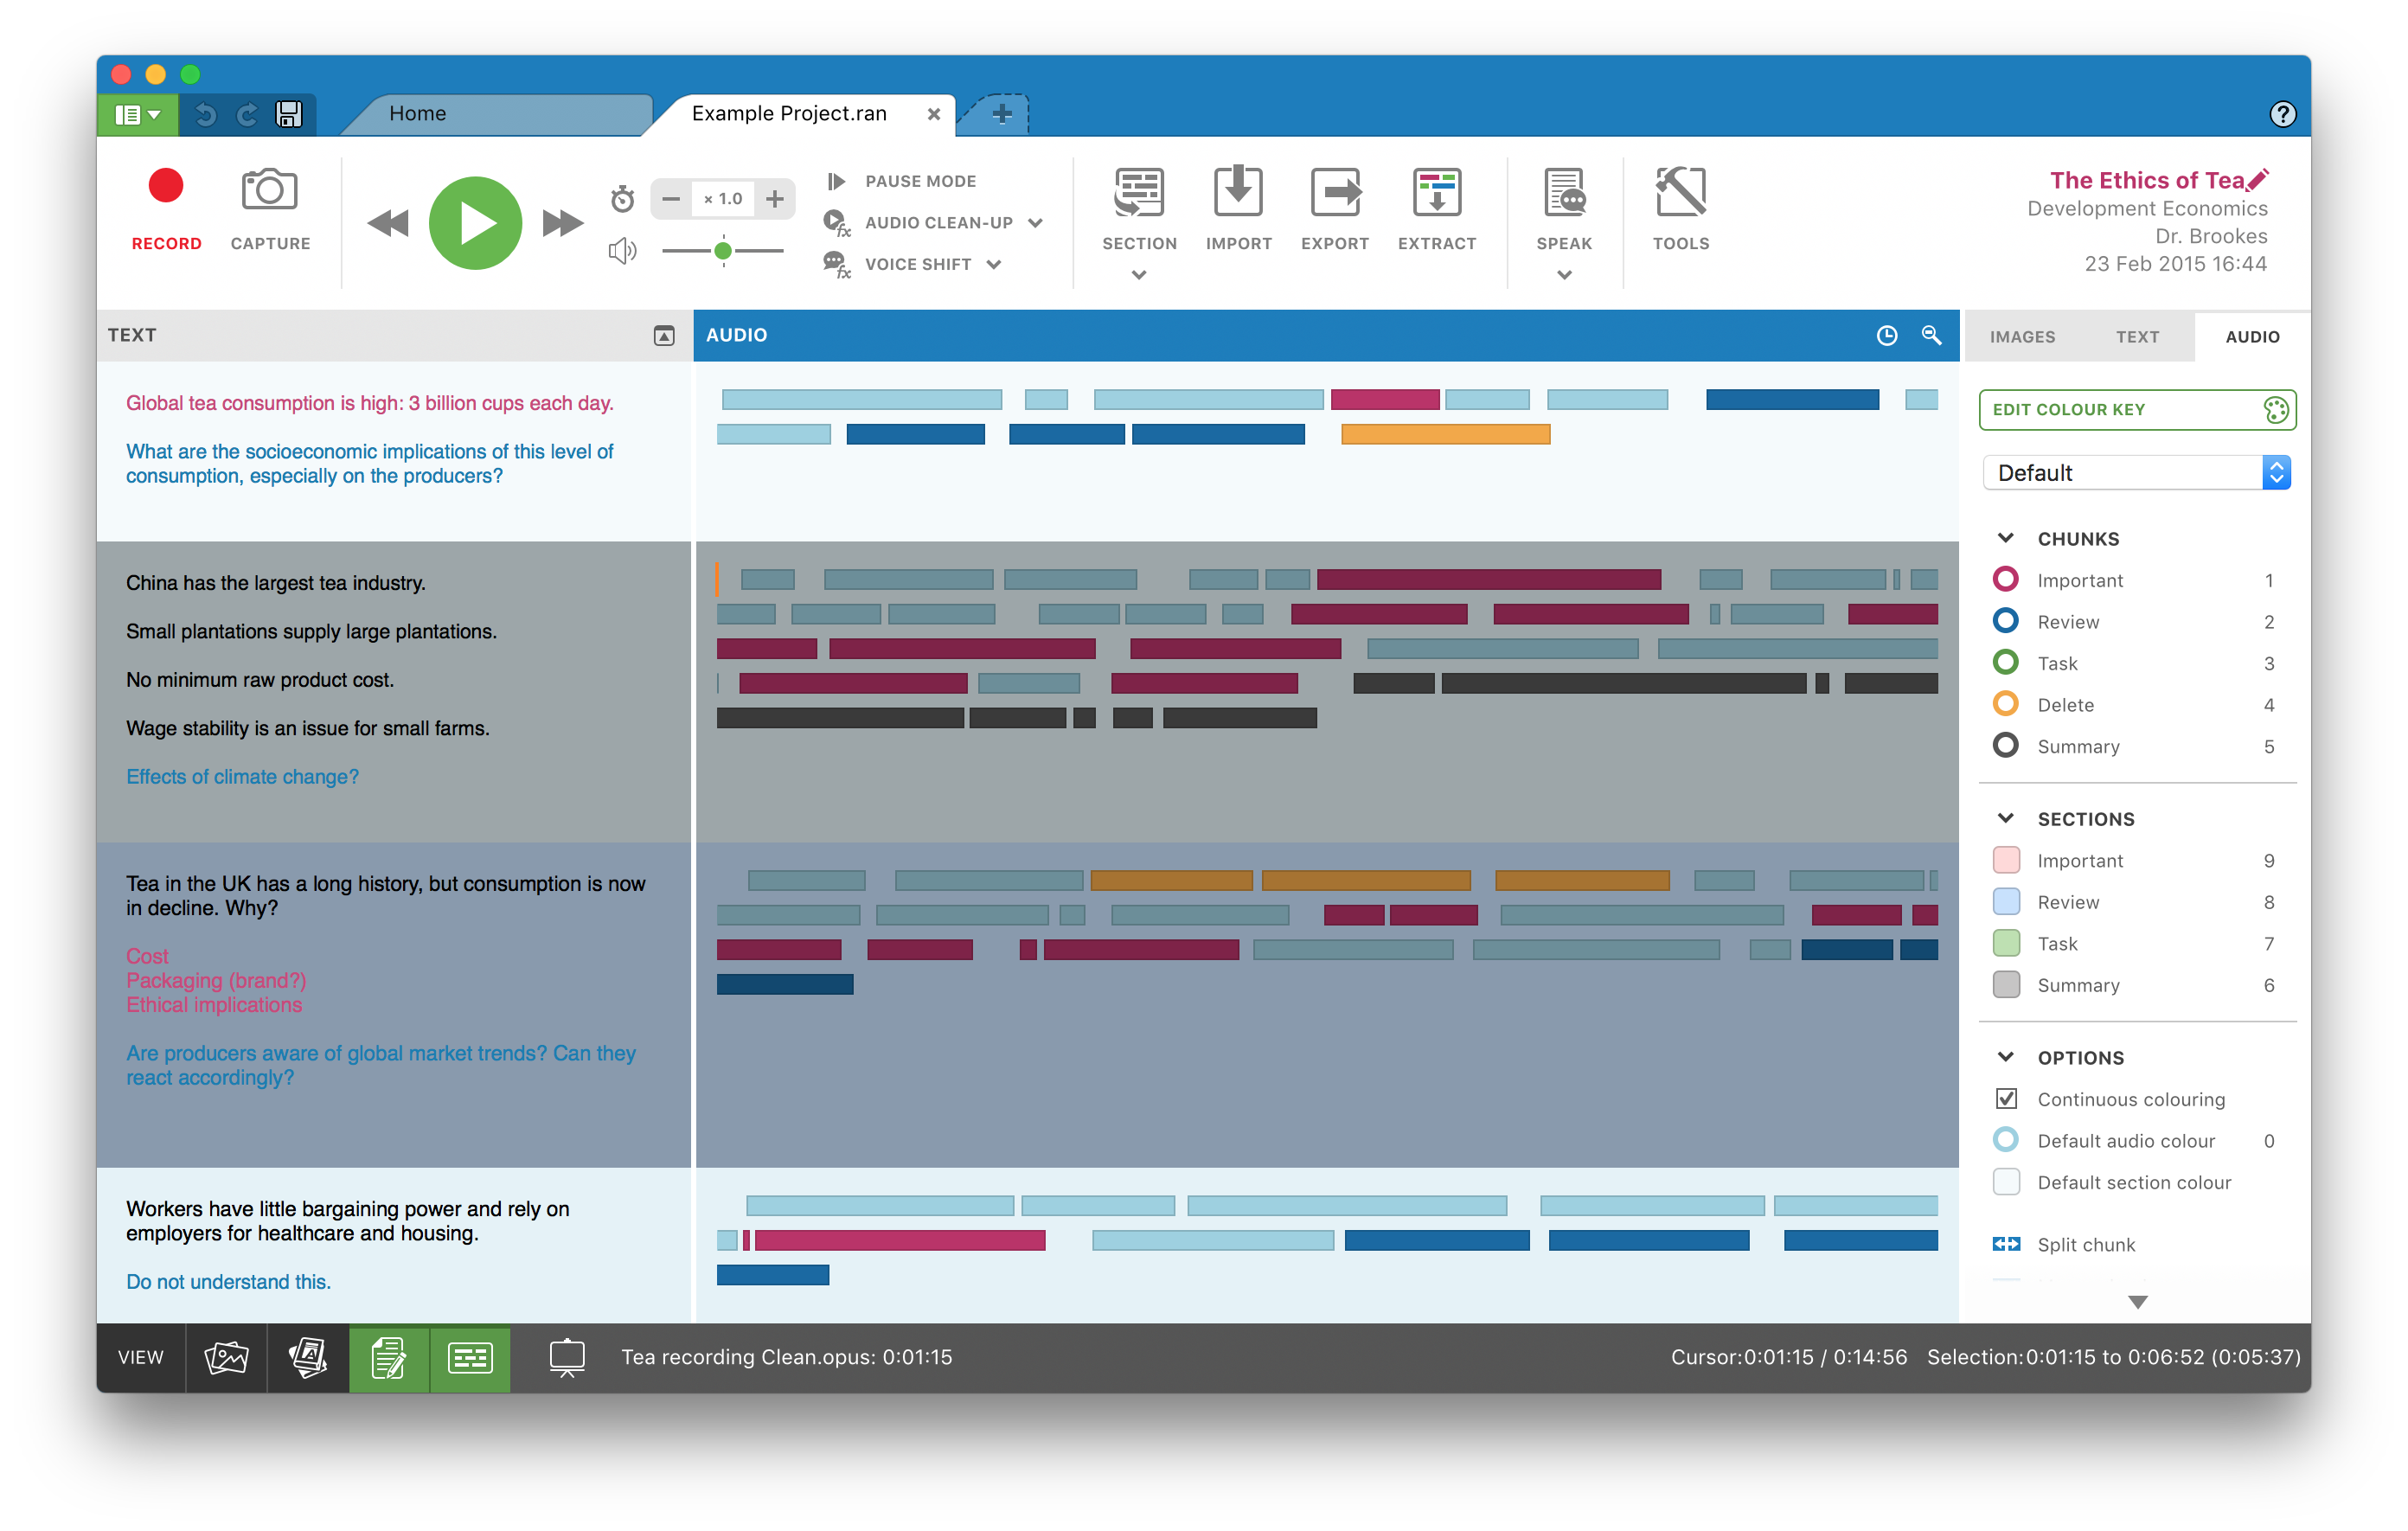Screen dimensions: 2408x1531
Task: Click the magnifier icon in Audio header
Action: coord(1931,335)
